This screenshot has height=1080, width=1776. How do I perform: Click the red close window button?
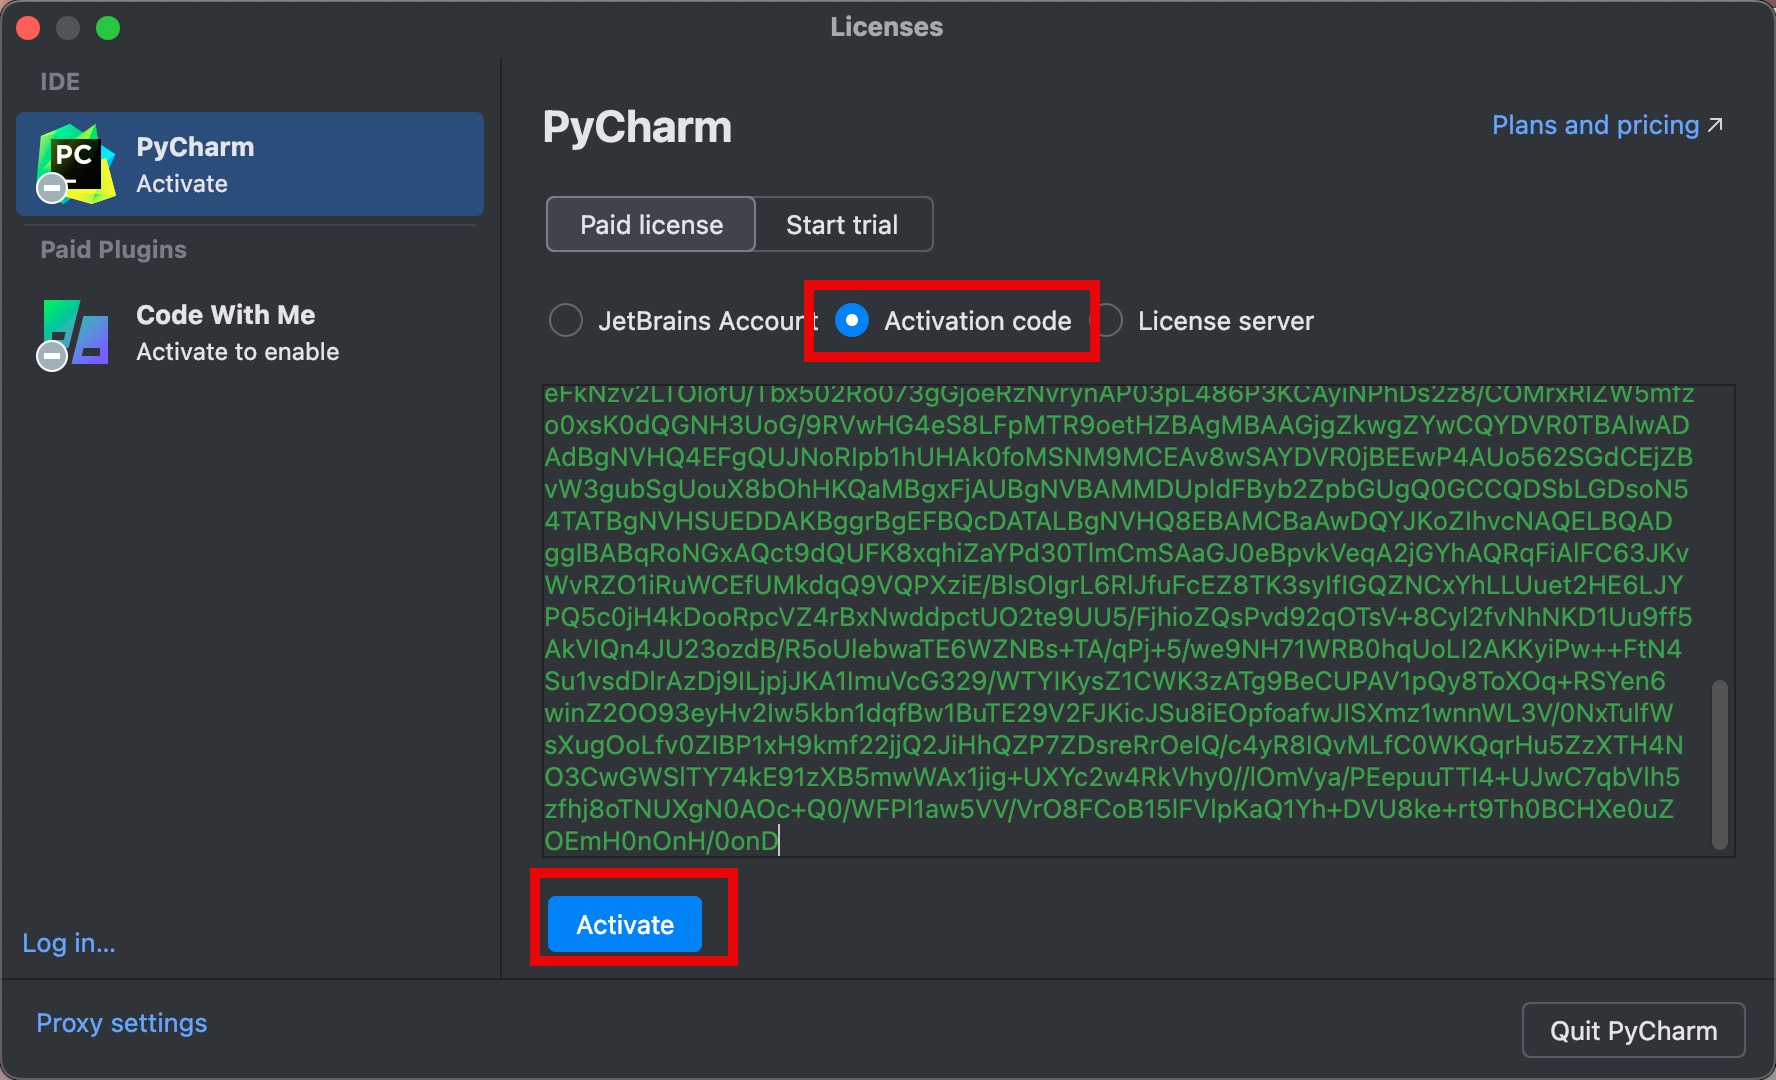click(x=28, y=28)
